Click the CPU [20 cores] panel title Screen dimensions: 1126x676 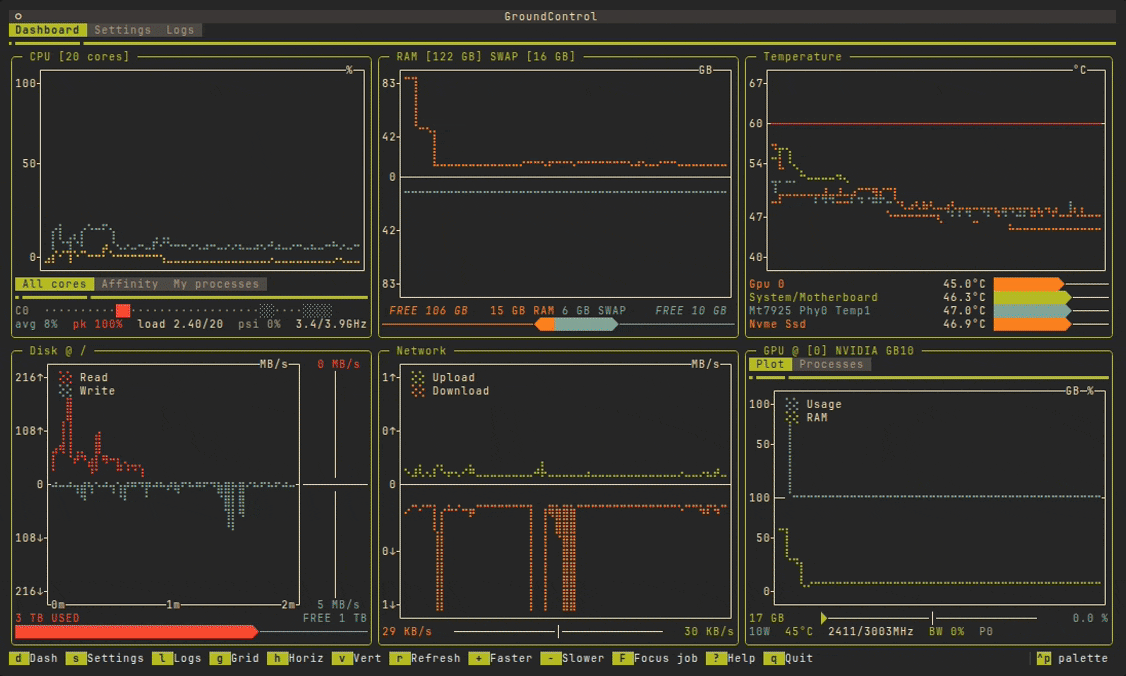tap(79, 57)
